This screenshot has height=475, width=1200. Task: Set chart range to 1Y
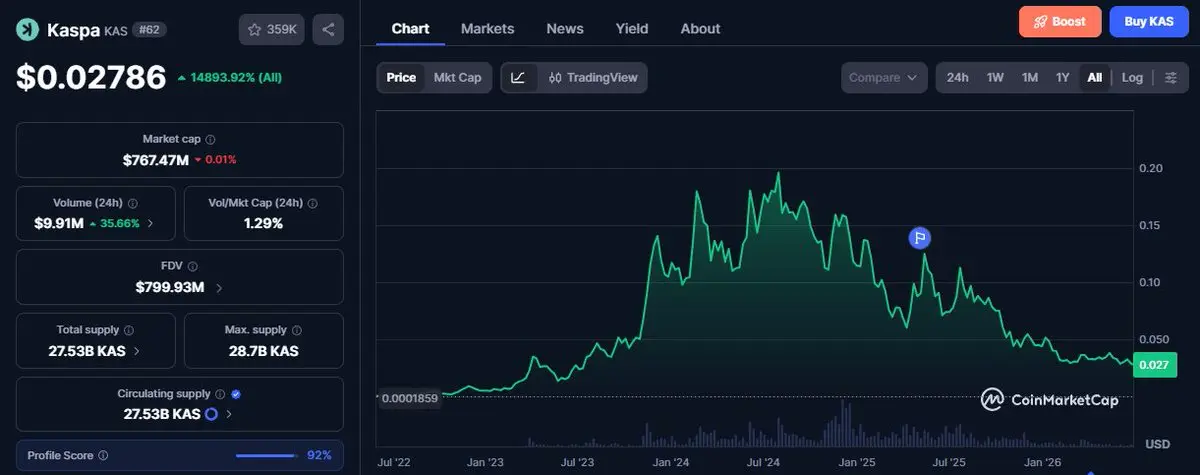pos(1062,77)
